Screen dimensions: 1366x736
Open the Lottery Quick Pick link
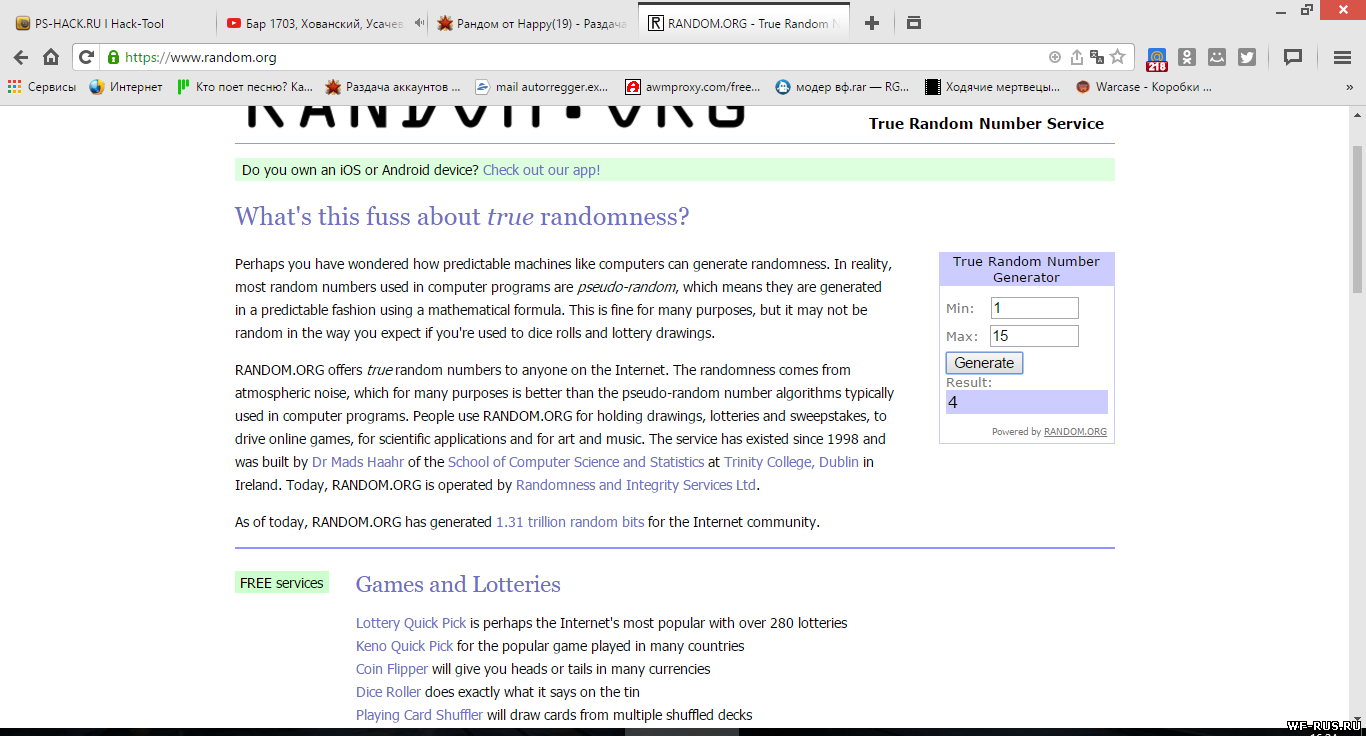[411, 623]
